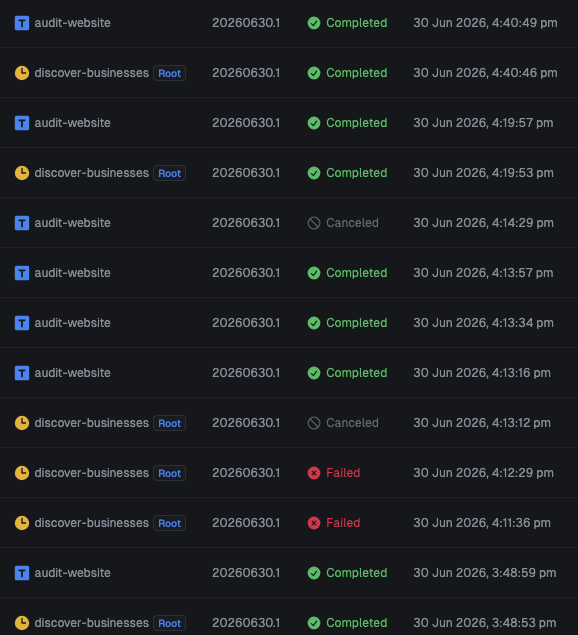This screenshot has height=635, width=578.
Task: Open audit-website run from 4:40:49 pm
Action: pyautogui.click(x=73, y=23)
